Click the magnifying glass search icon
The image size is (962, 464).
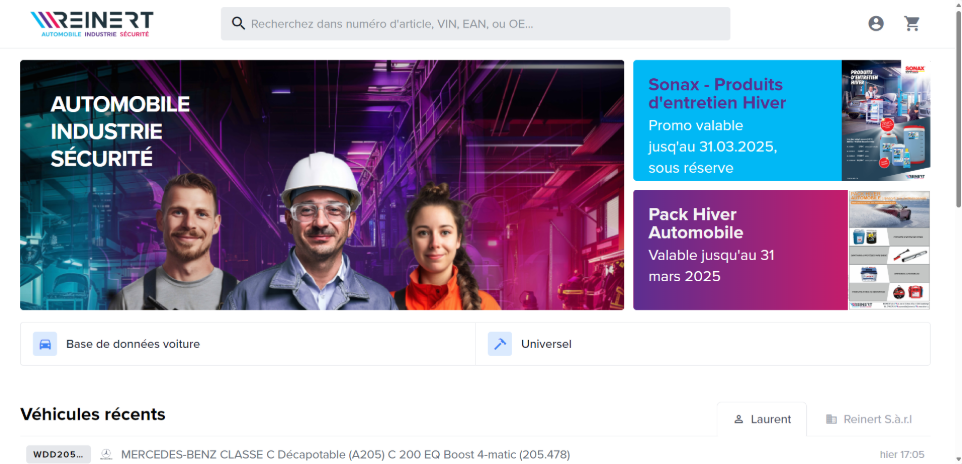pyautogui.click(x=238, y=24)
